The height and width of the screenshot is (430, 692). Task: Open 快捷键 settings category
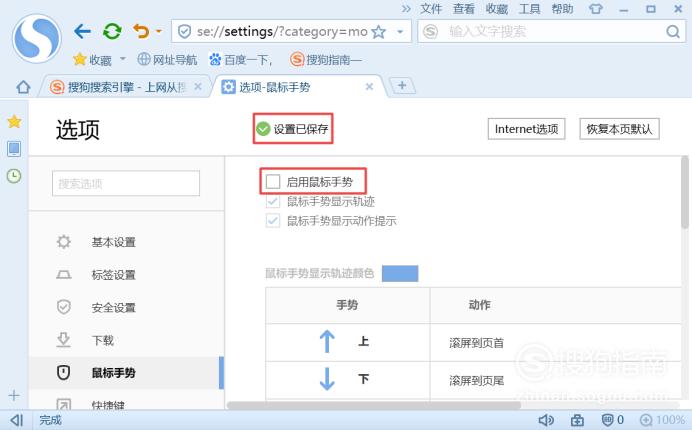coord(108,404)
